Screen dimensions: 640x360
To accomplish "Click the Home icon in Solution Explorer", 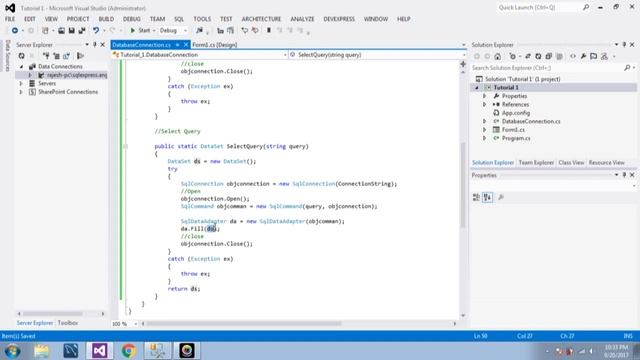I will (498, 56).
